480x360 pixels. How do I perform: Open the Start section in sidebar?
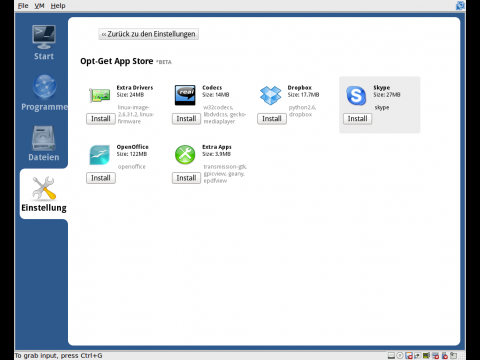44,43
